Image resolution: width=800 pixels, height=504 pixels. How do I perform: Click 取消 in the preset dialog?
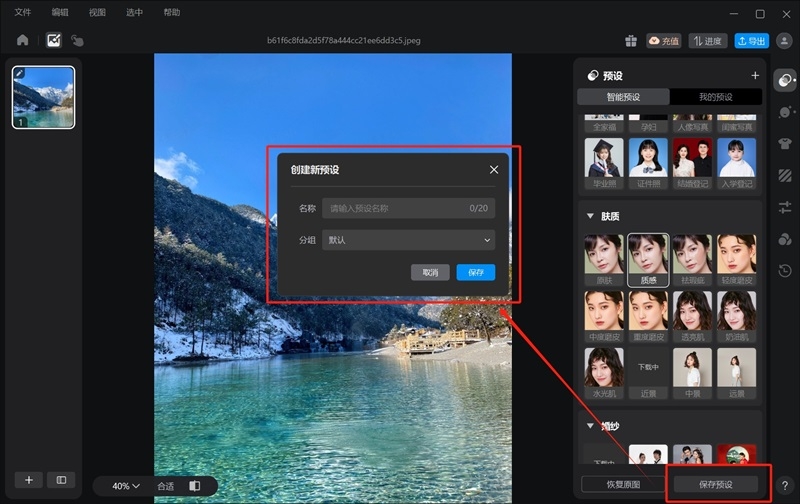tap(430, 272)
